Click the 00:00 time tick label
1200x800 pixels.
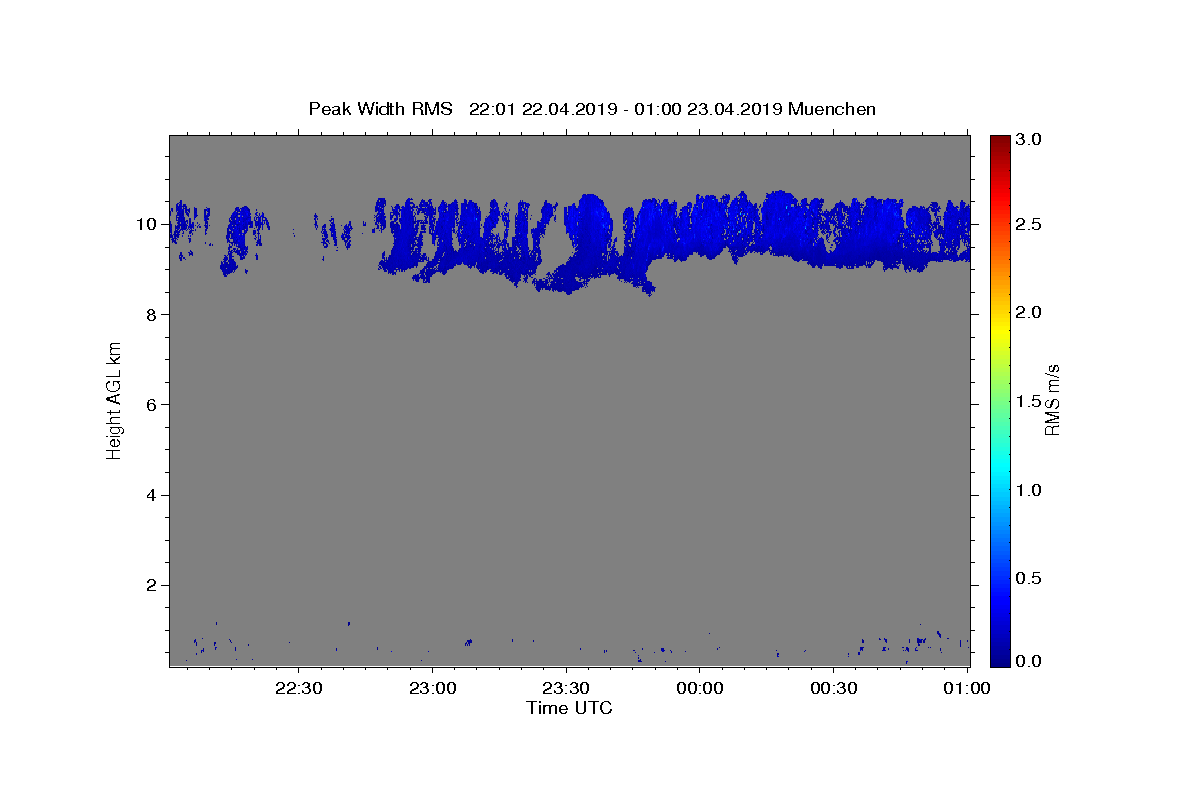coord(700,688)
